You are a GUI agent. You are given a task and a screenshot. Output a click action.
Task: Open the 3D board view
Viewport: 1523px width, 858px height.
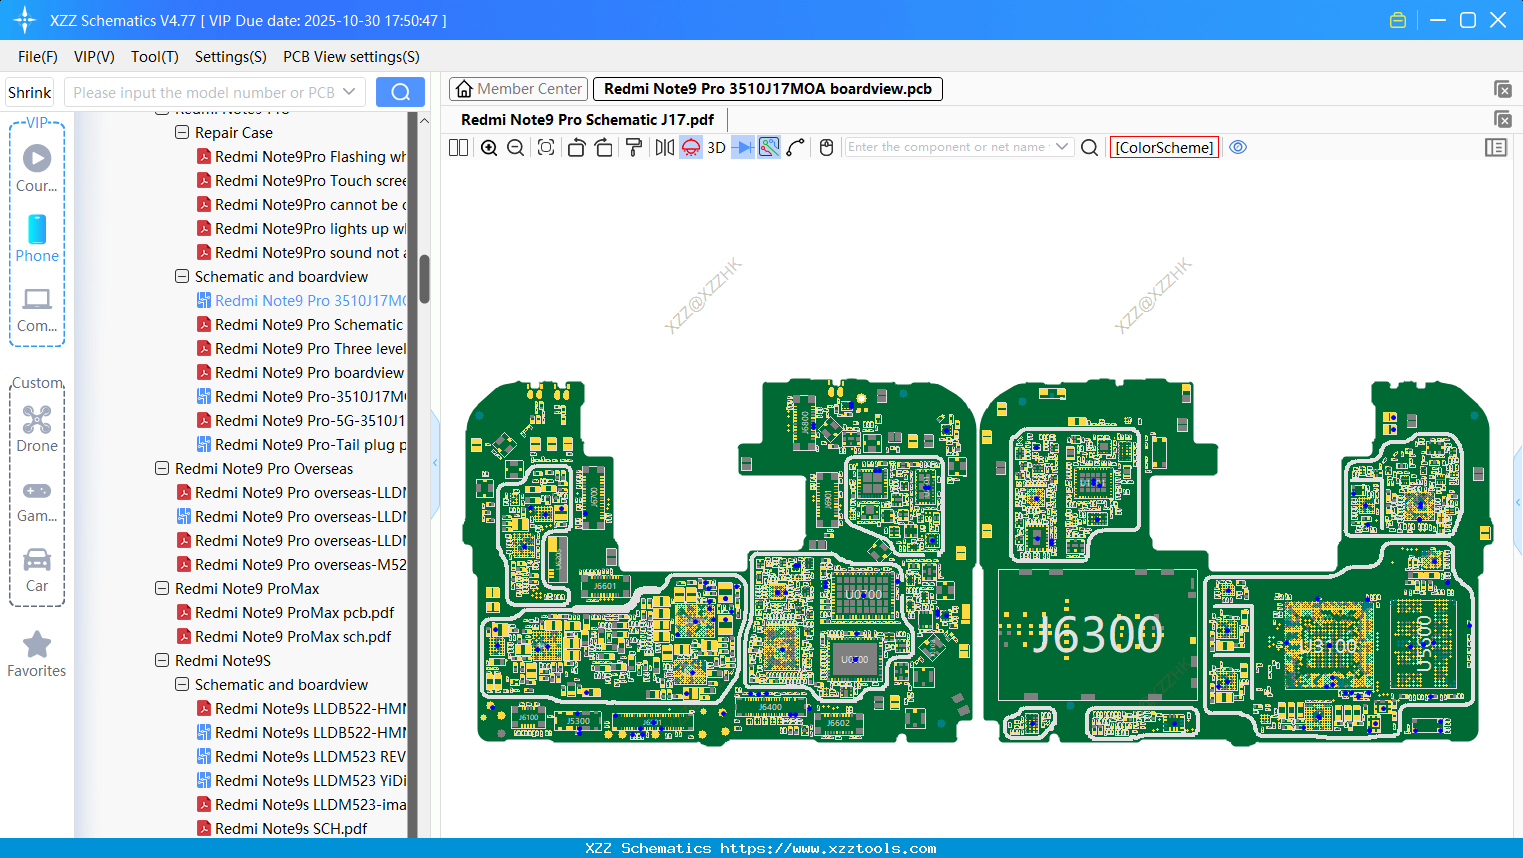[x=716, y=148]
